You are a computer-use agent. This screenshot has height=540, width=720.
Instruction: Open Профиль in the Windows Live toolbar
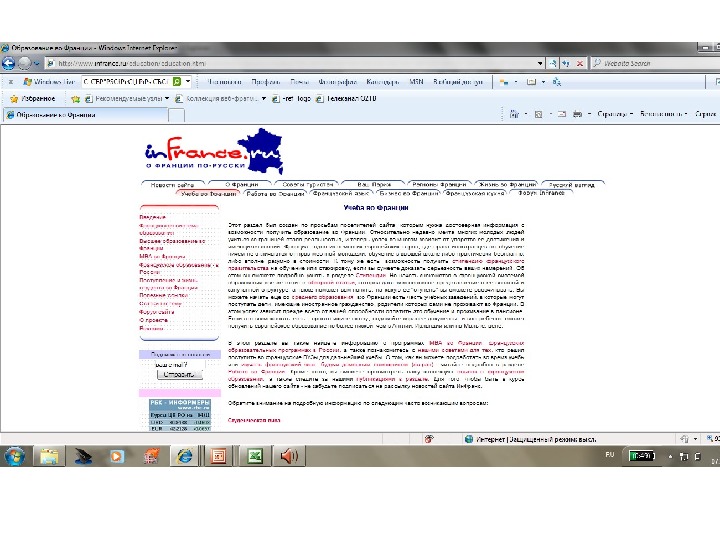click(266, 82)
